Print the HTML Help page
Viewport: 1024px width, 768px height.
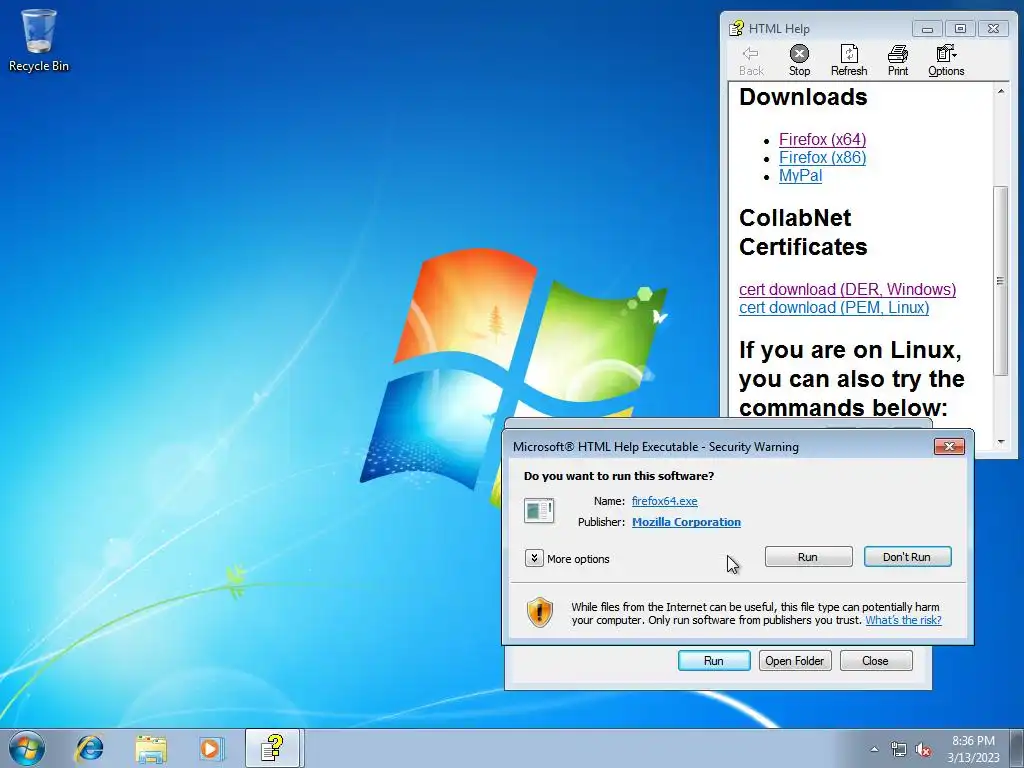(x=897, y=61)
